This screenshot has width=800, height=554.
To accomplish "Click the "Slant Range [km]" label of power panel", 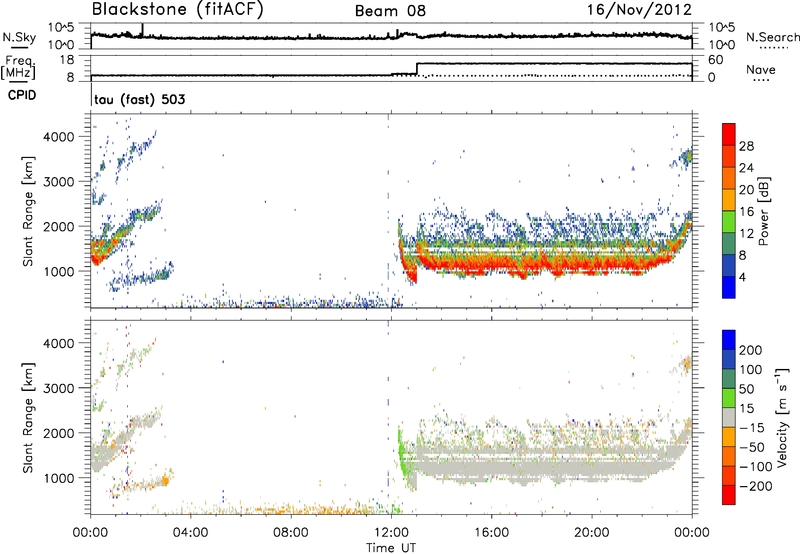I will 28,211.
